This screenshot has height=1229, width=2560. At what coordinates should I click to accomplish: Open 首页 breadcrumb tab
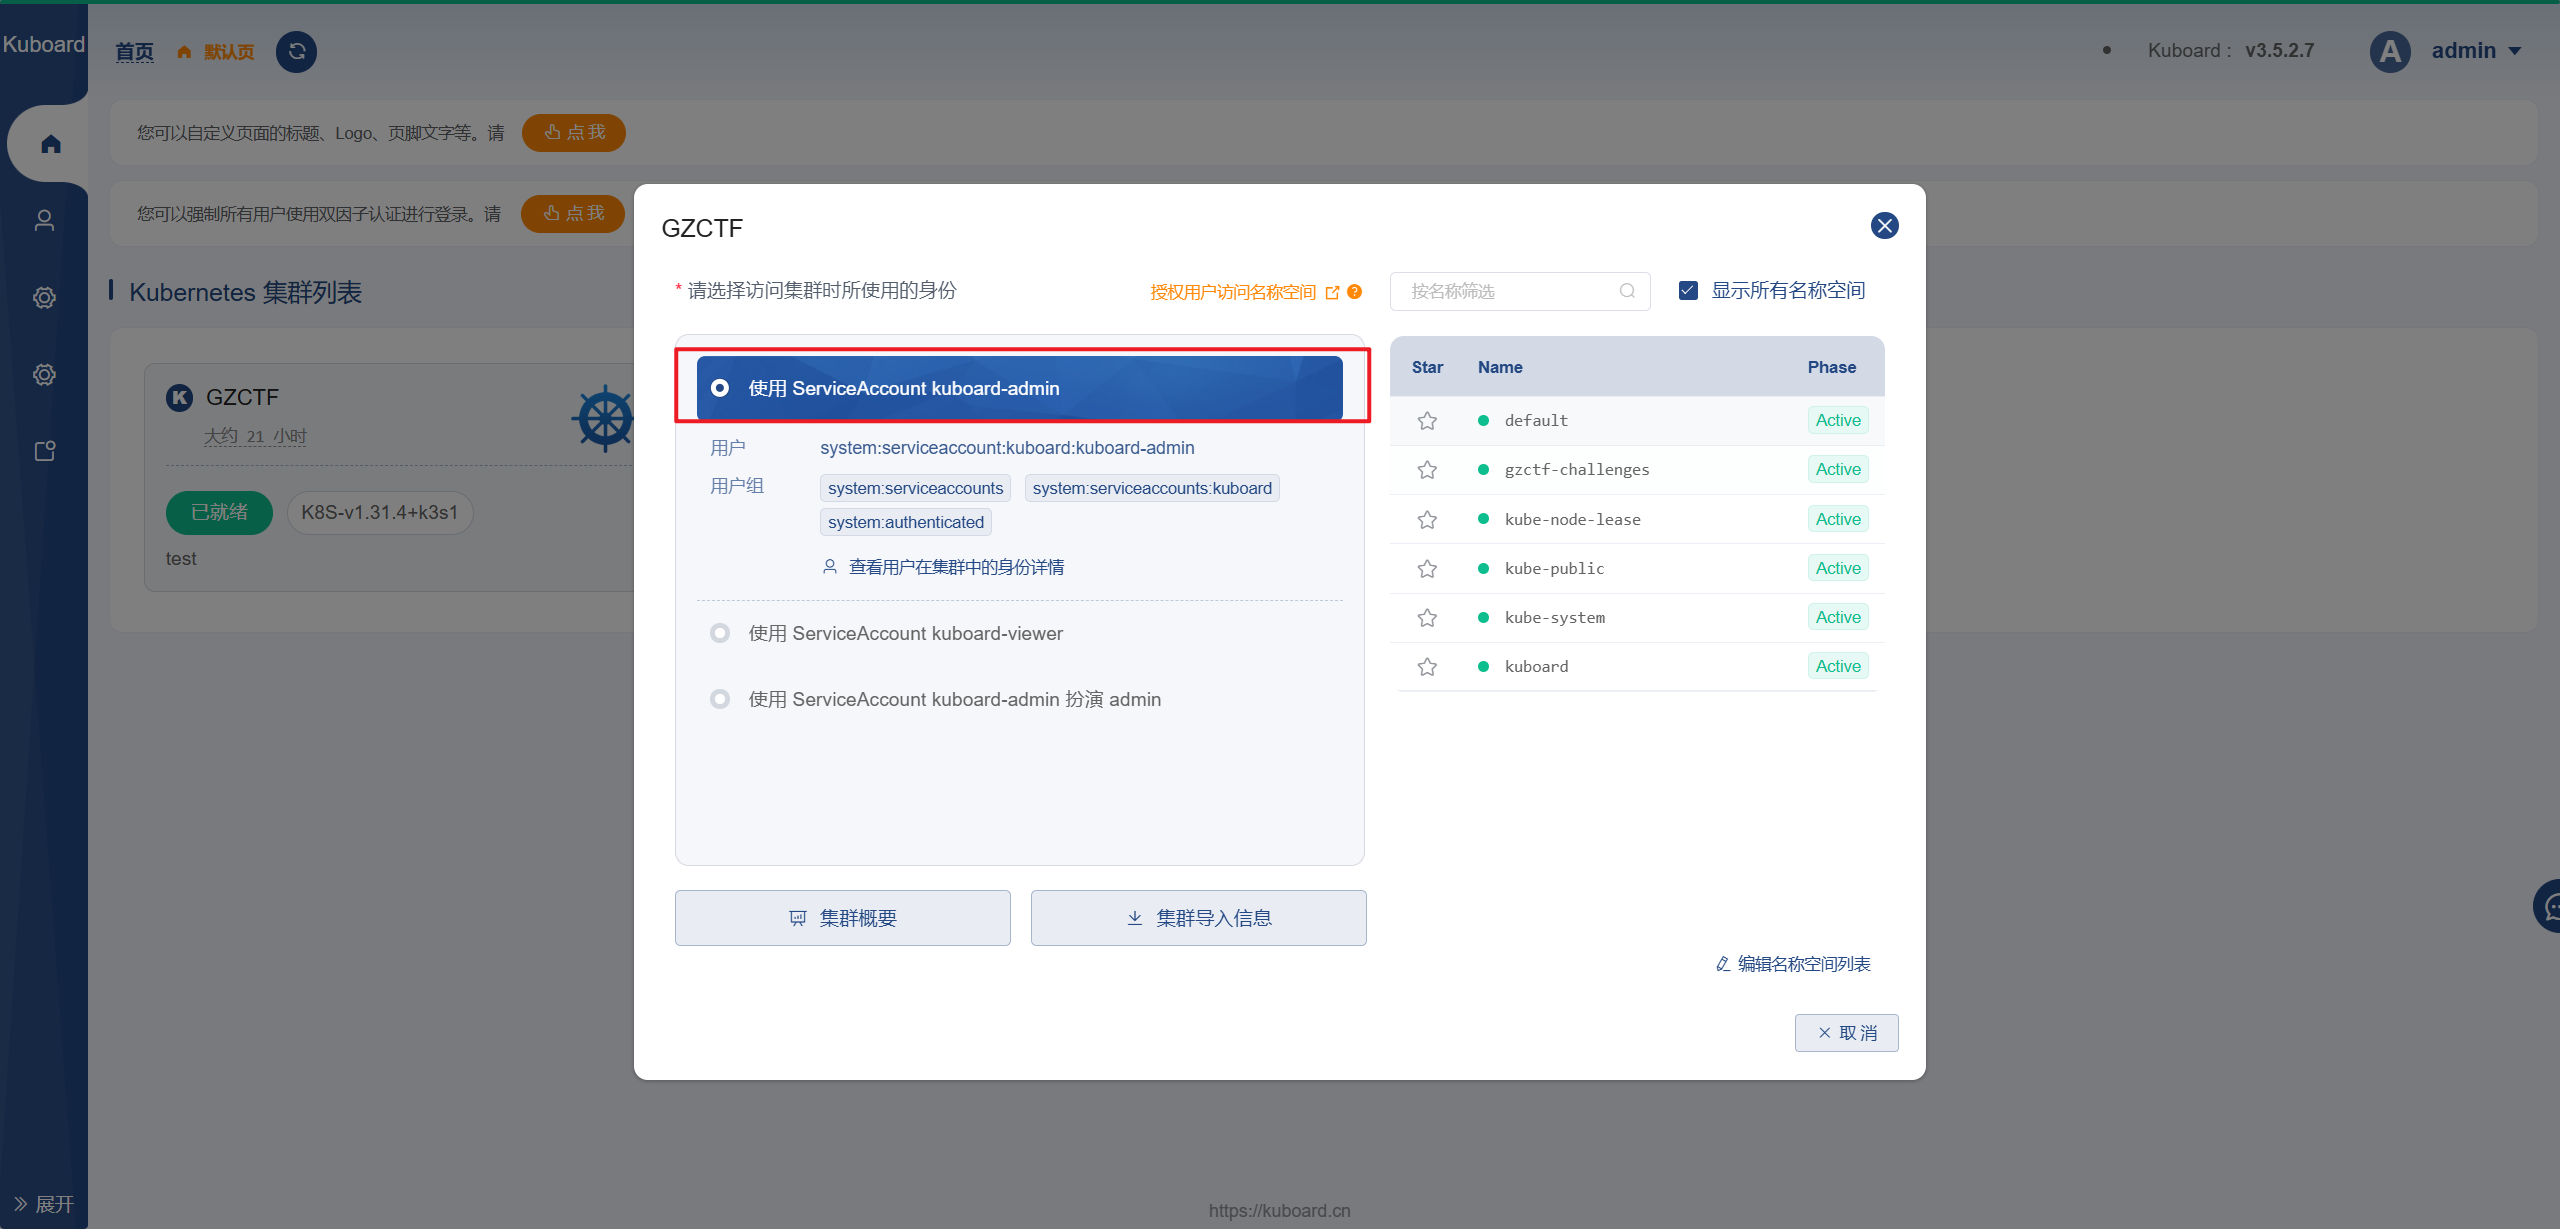pyautogui.click(x=134, y=52)
